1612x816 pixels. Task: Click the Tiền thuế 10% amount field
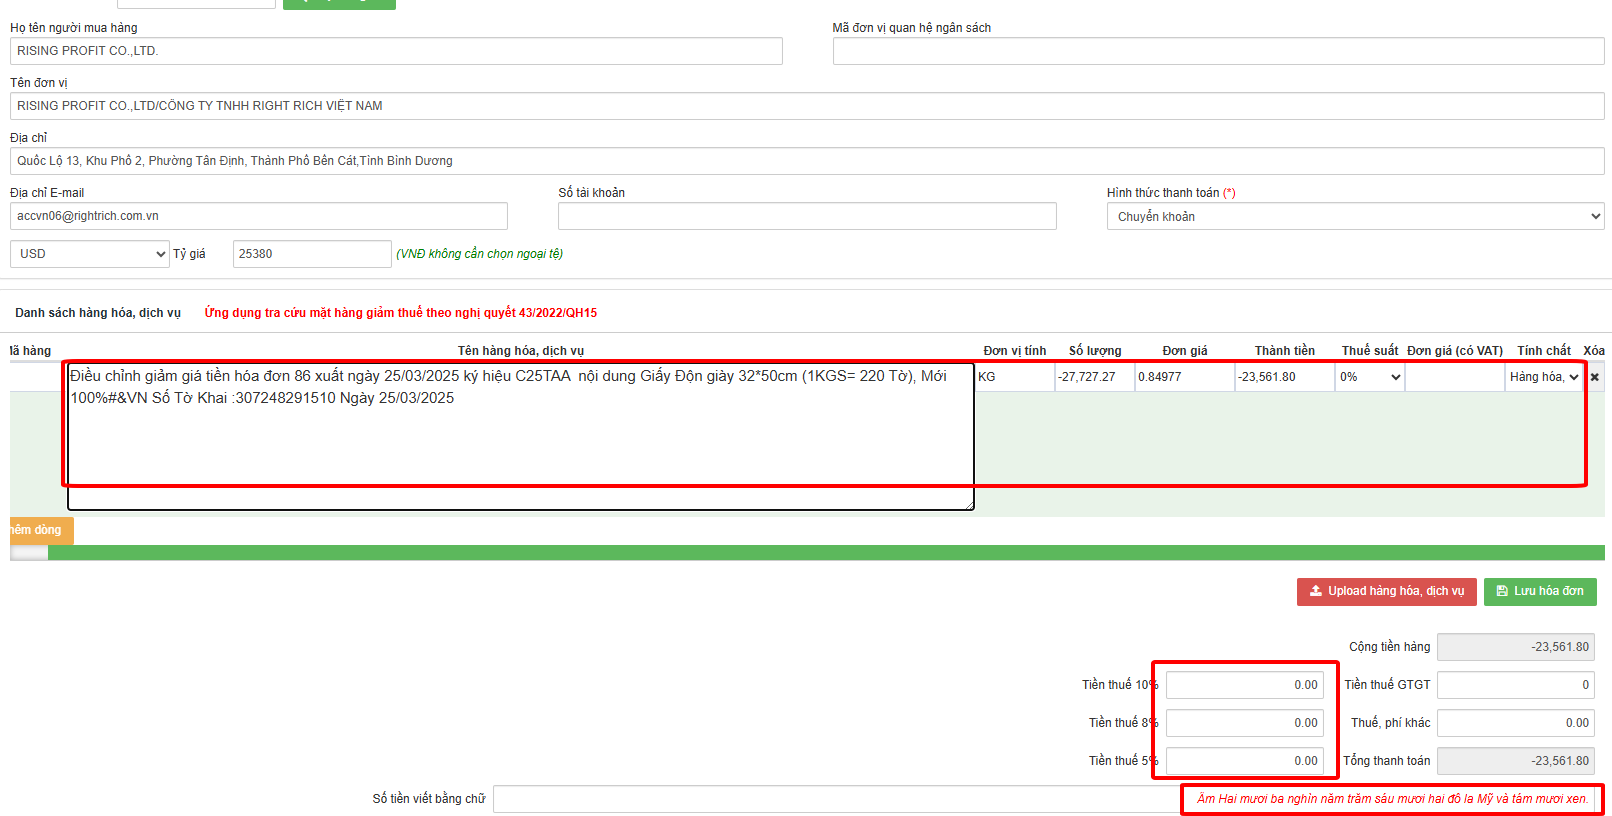click(x=1244, y=685)
